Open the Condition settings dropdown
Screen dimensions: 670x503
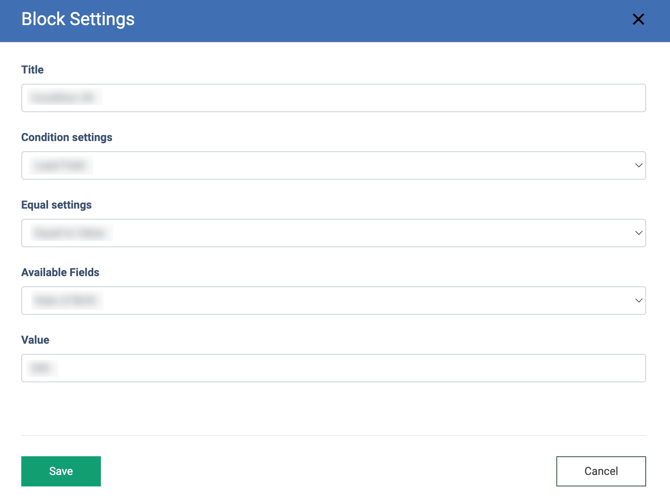pos(333,165)
